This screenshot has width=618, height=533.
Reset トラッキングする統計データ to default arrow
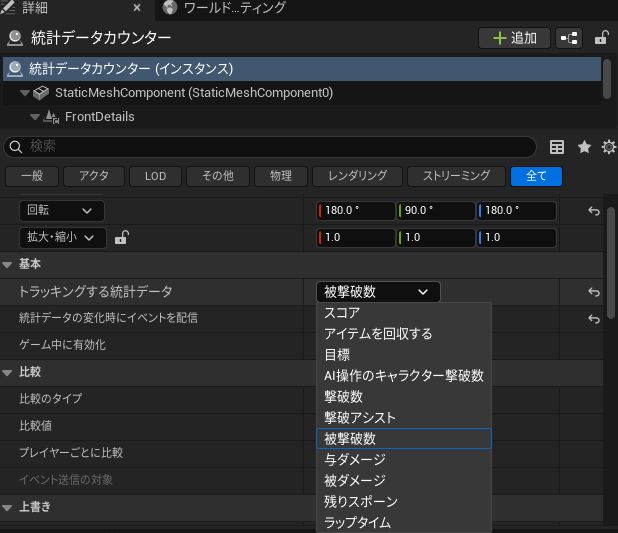point(594,292)
